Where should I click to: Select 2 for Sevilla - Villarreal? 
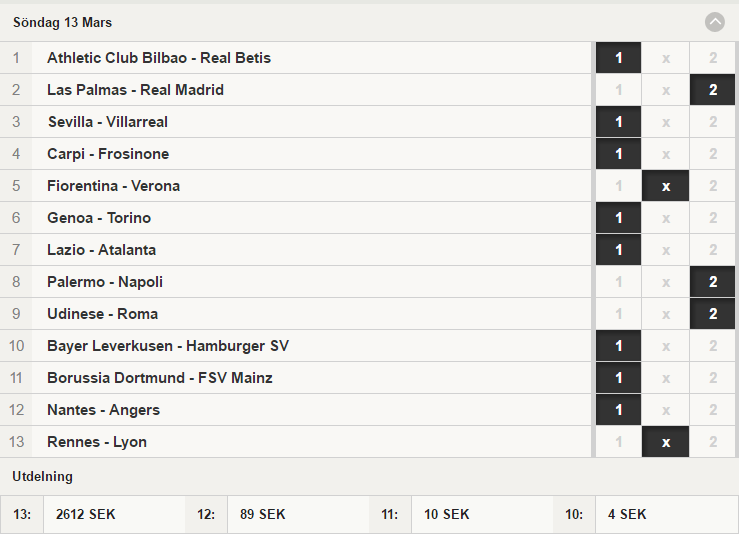713,122
